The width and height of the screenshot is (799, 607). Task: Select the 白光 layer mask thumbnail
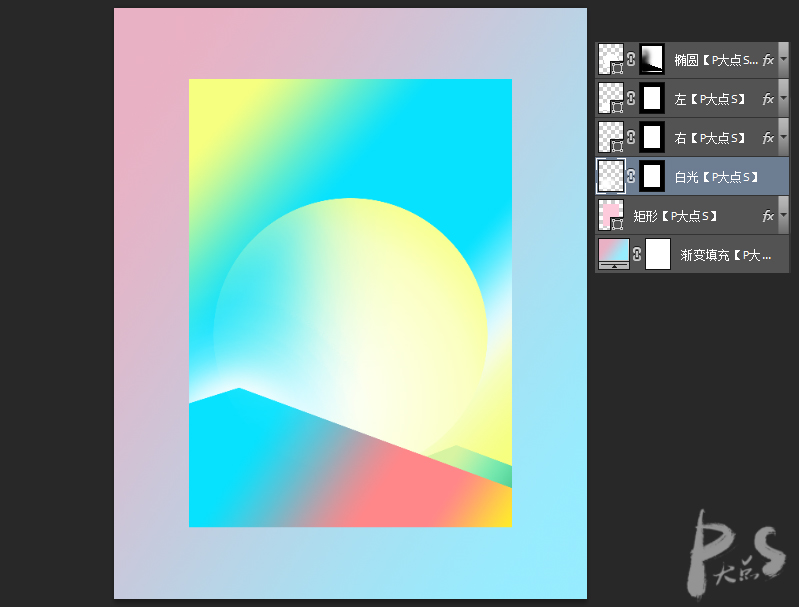(x=652, y=176)
